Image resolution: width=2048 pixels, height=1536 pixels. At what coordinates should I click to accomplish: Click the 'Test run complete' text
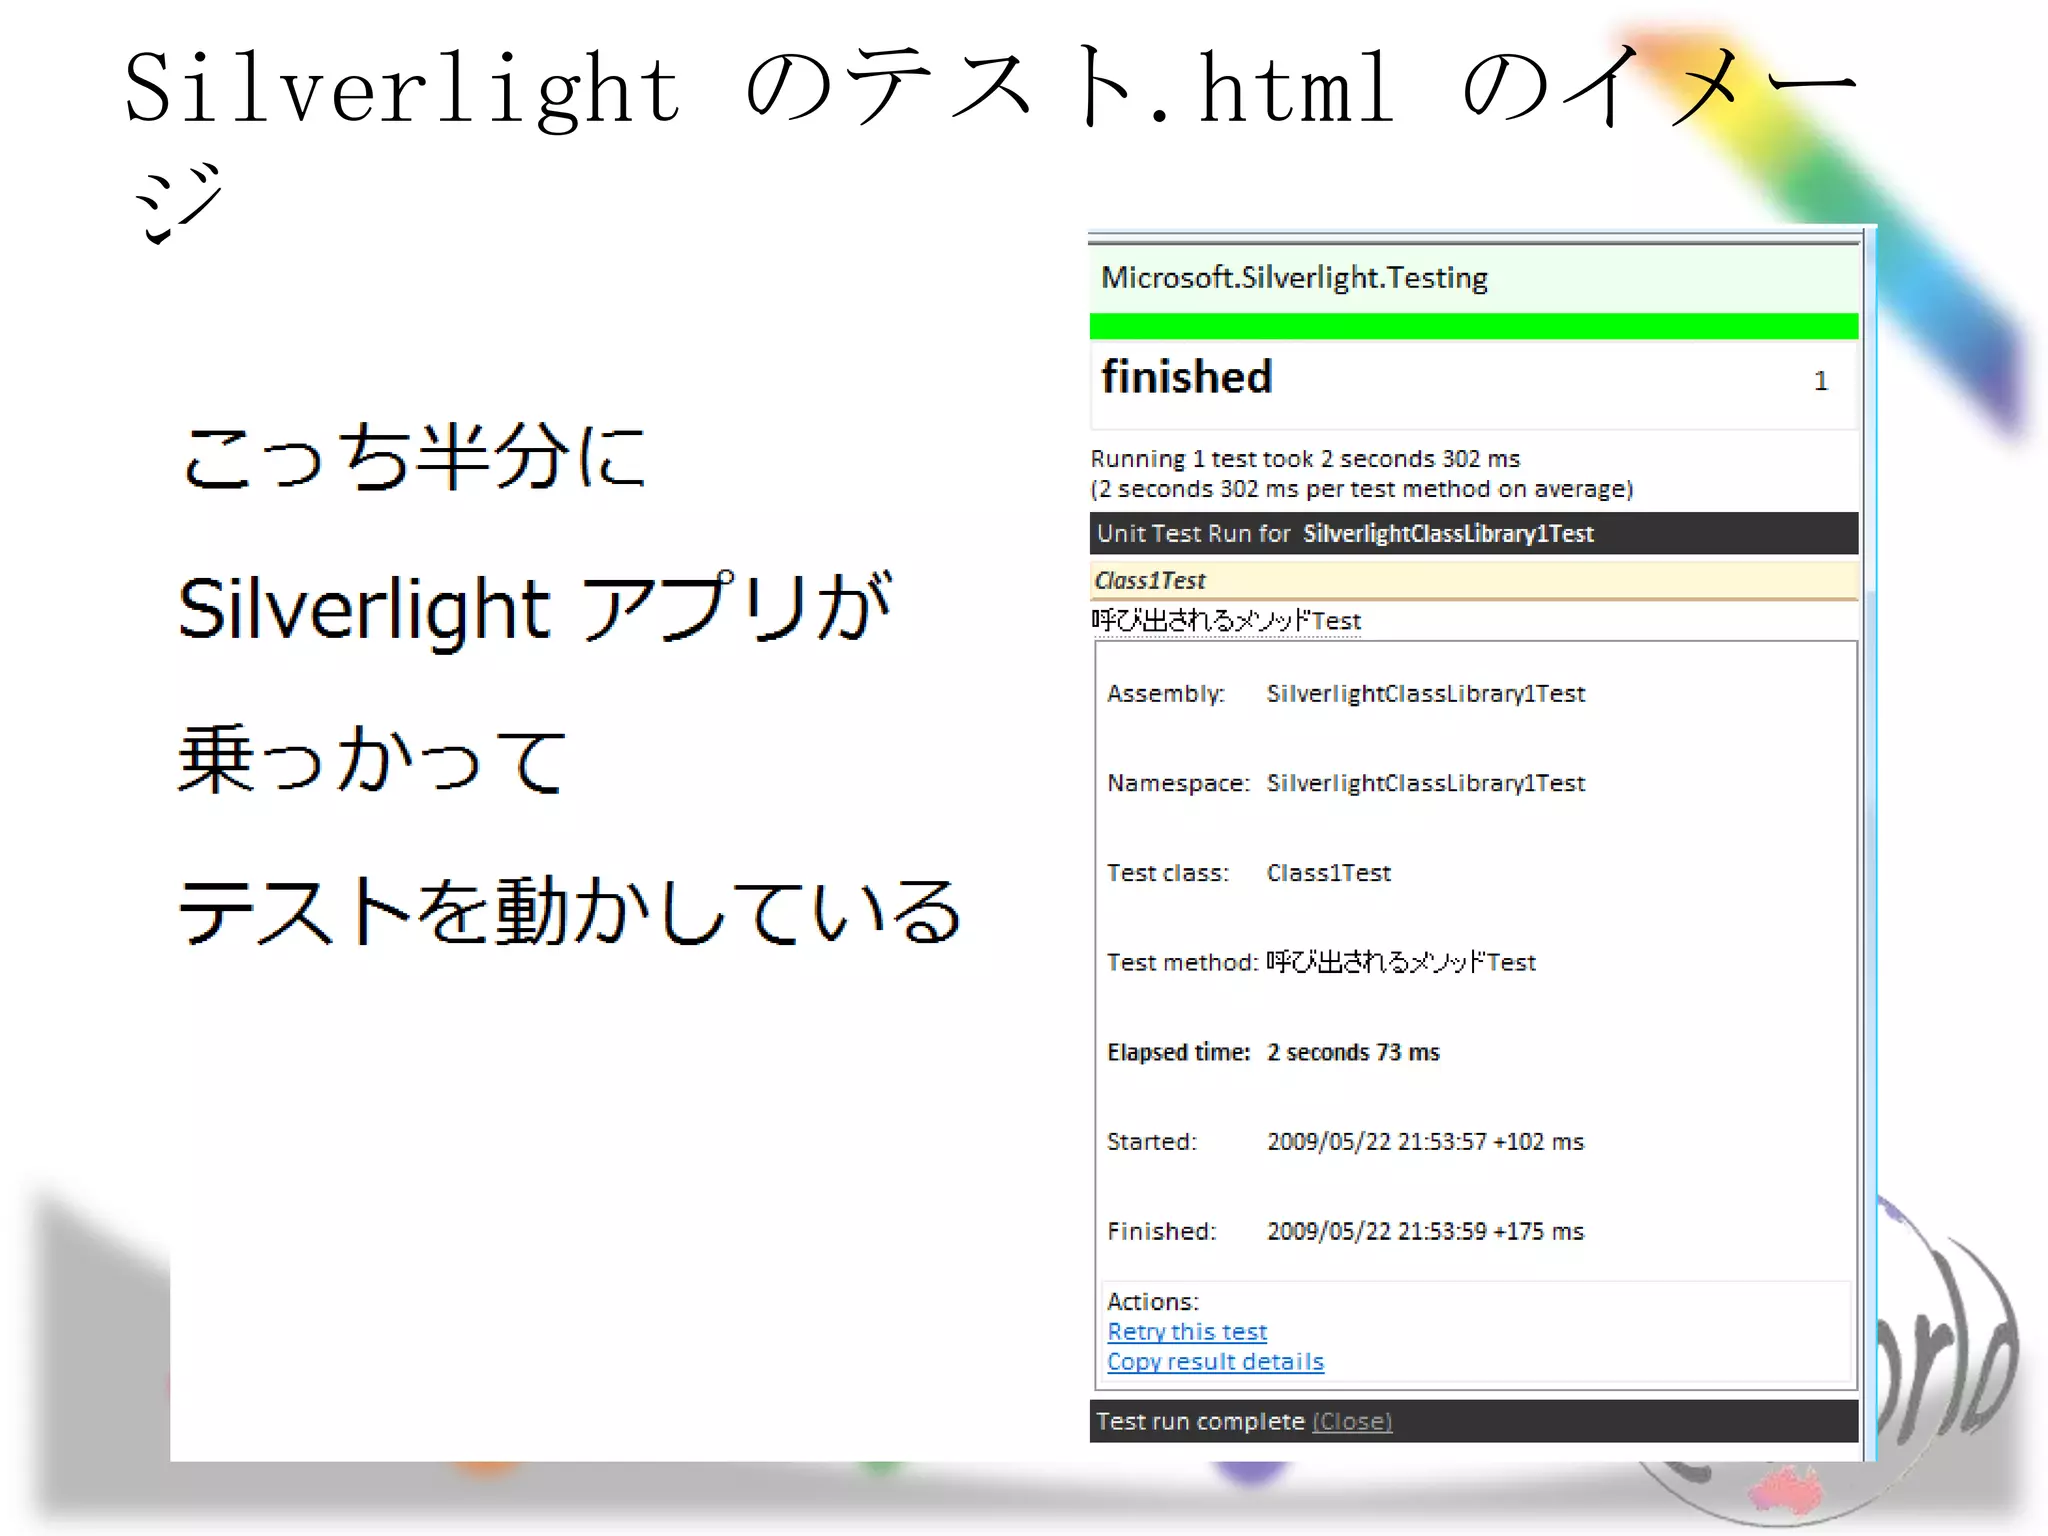pyautogui.click(x=1200, y=1421)
